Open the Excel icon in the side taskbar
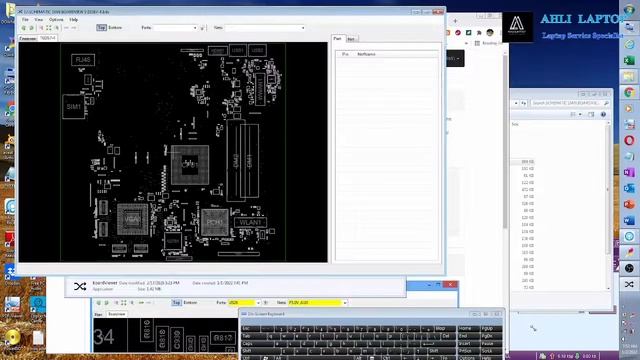 coord(629,61)
